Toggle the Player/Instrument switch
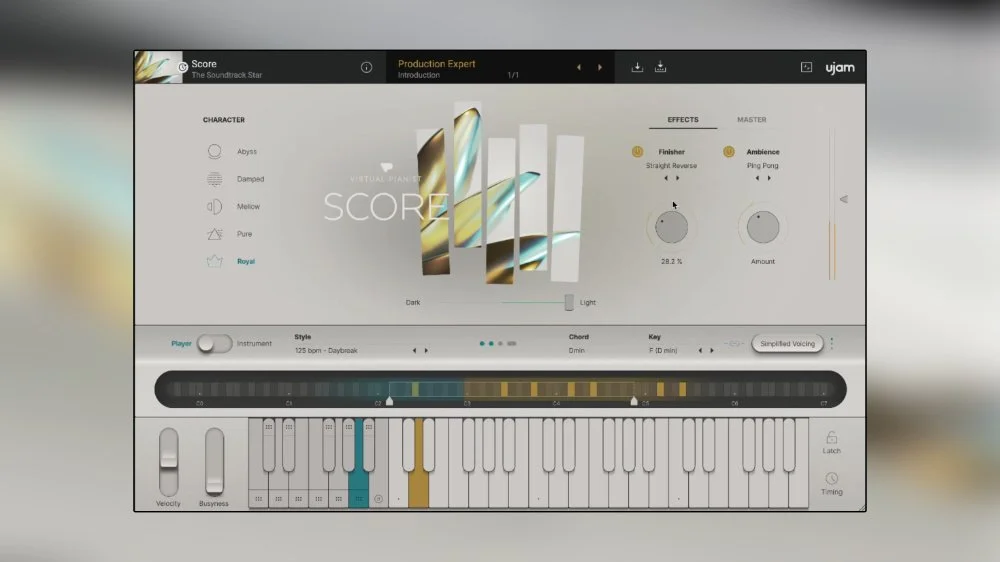Image resolution: width=1000 pixels, height=562 pixels. pos(214,343)
